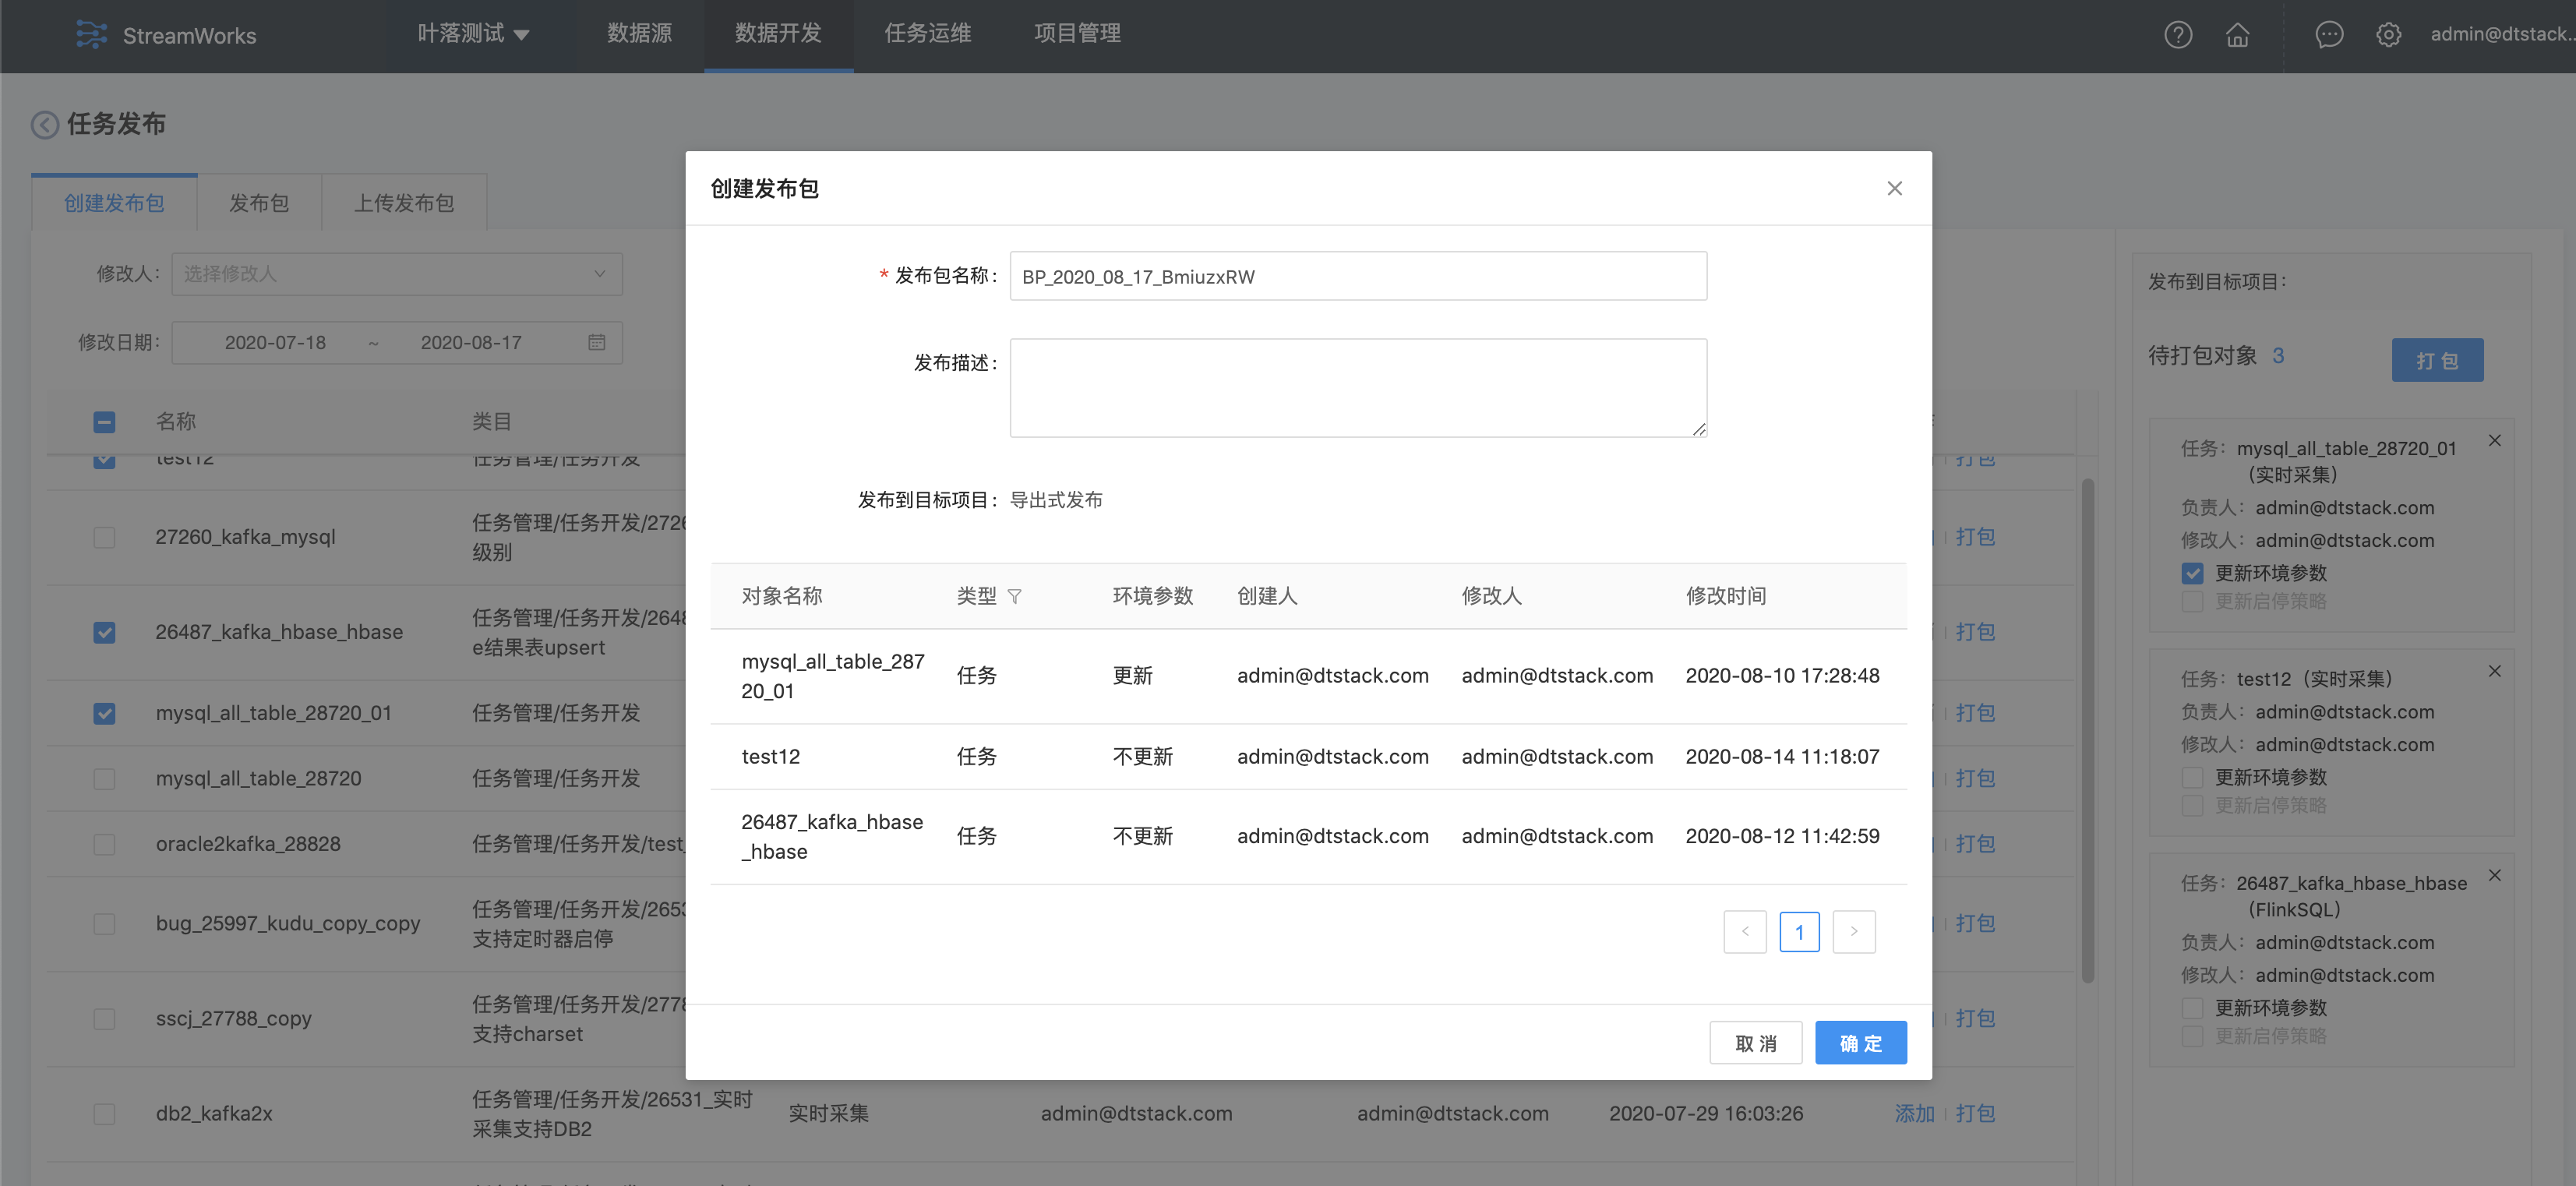The width and height of the screenshot is (2576, 1186).
Task: Click the 导出式发布 target project text
Action: point(1056,500)
